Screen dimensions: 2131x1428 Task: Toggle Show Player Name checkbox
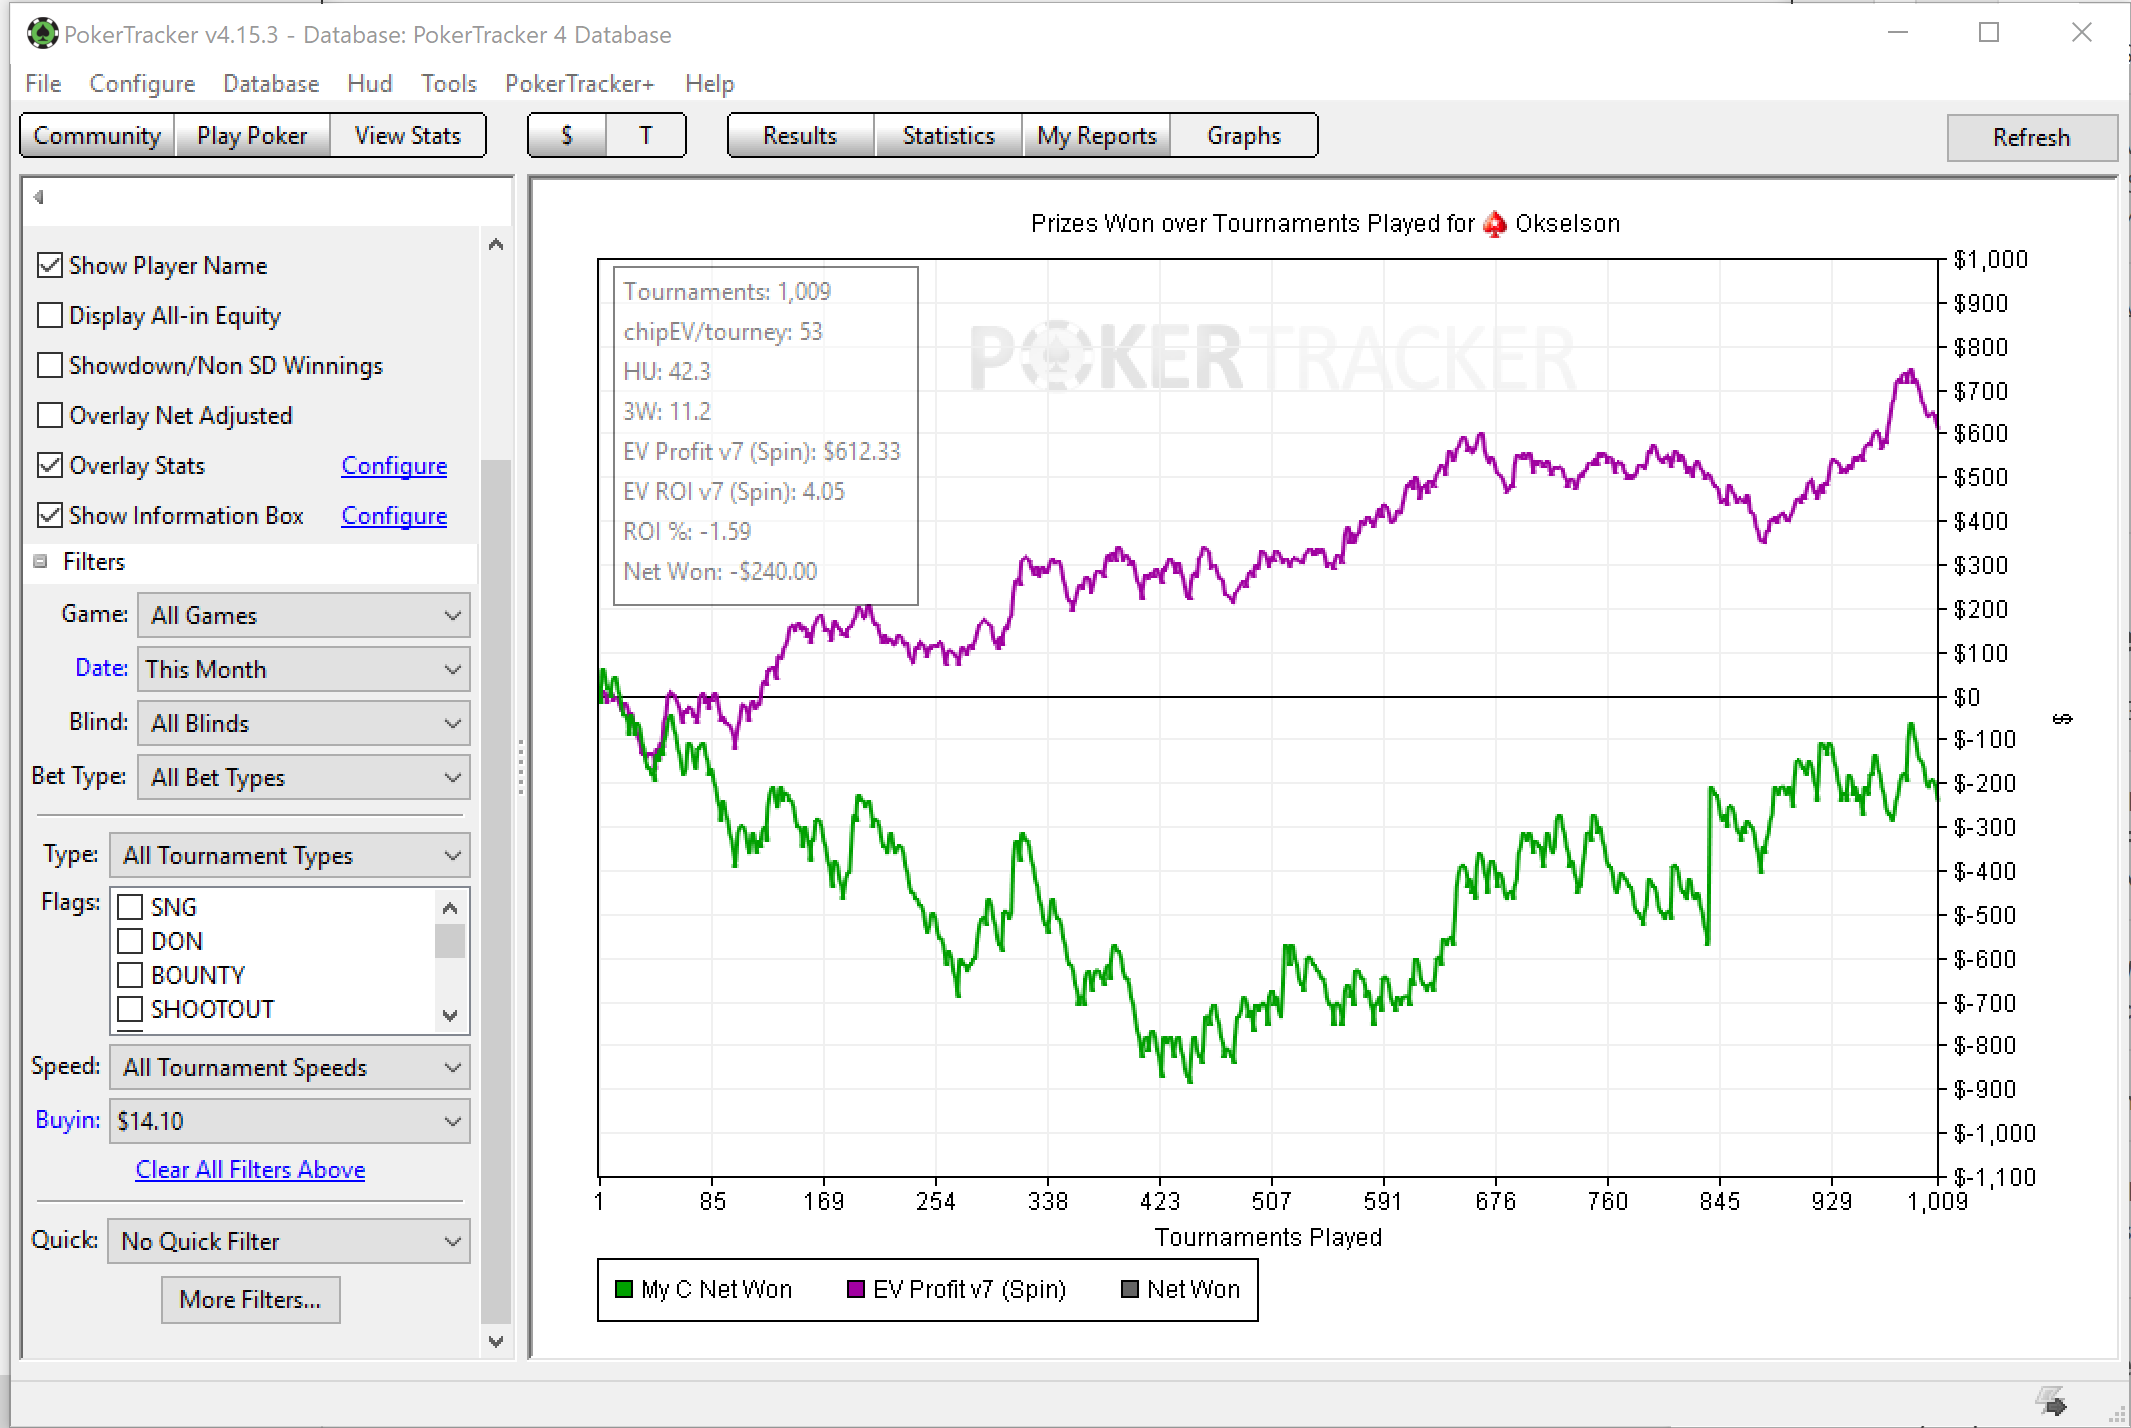click(x=50, y=265)
